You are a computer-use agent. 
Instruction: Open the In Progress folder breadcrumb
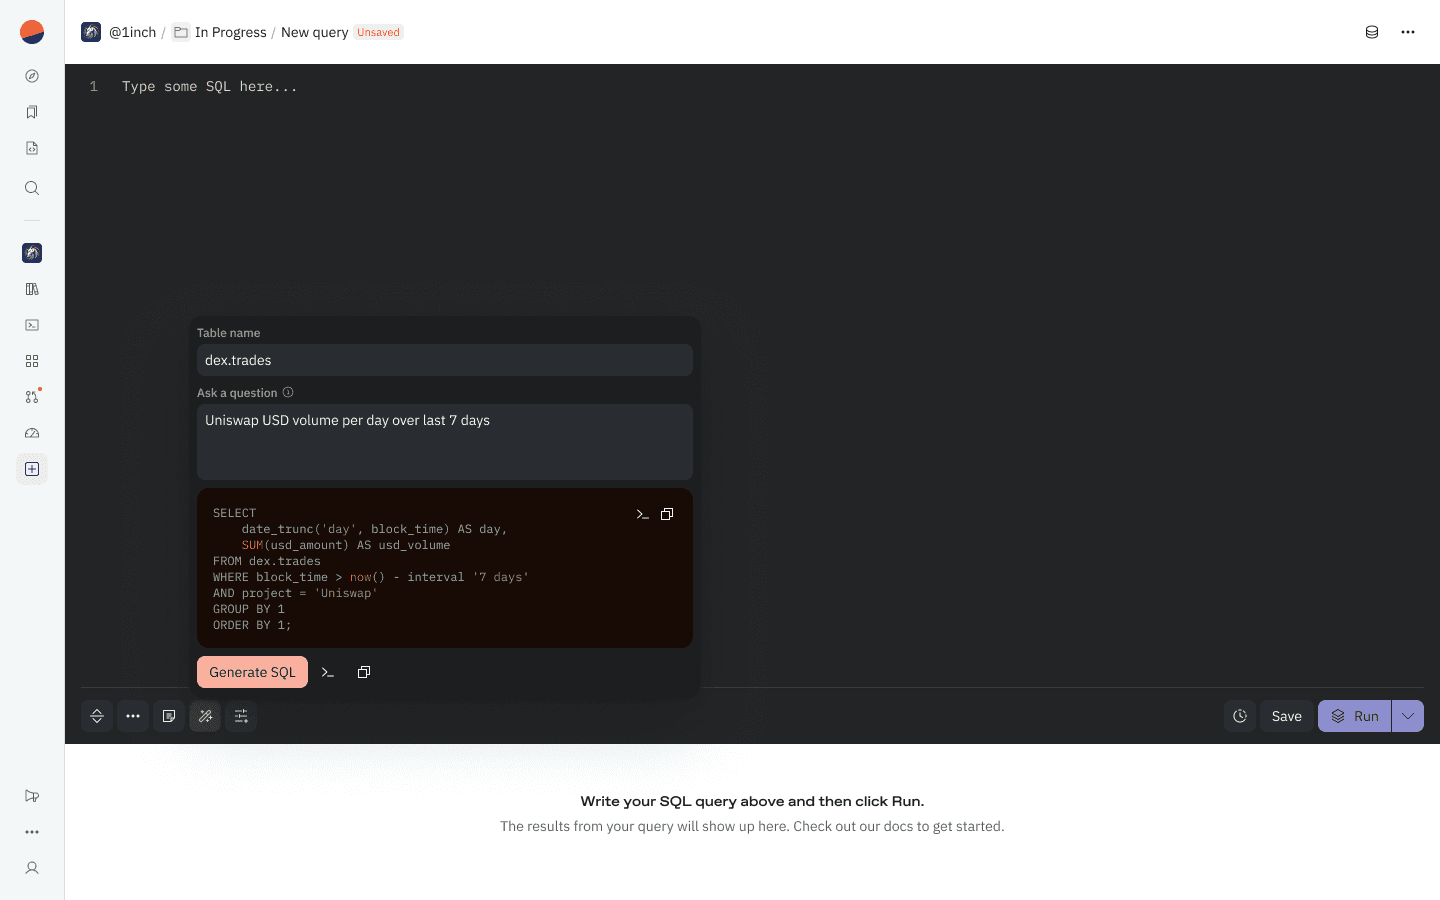click(x=230, y=32)
